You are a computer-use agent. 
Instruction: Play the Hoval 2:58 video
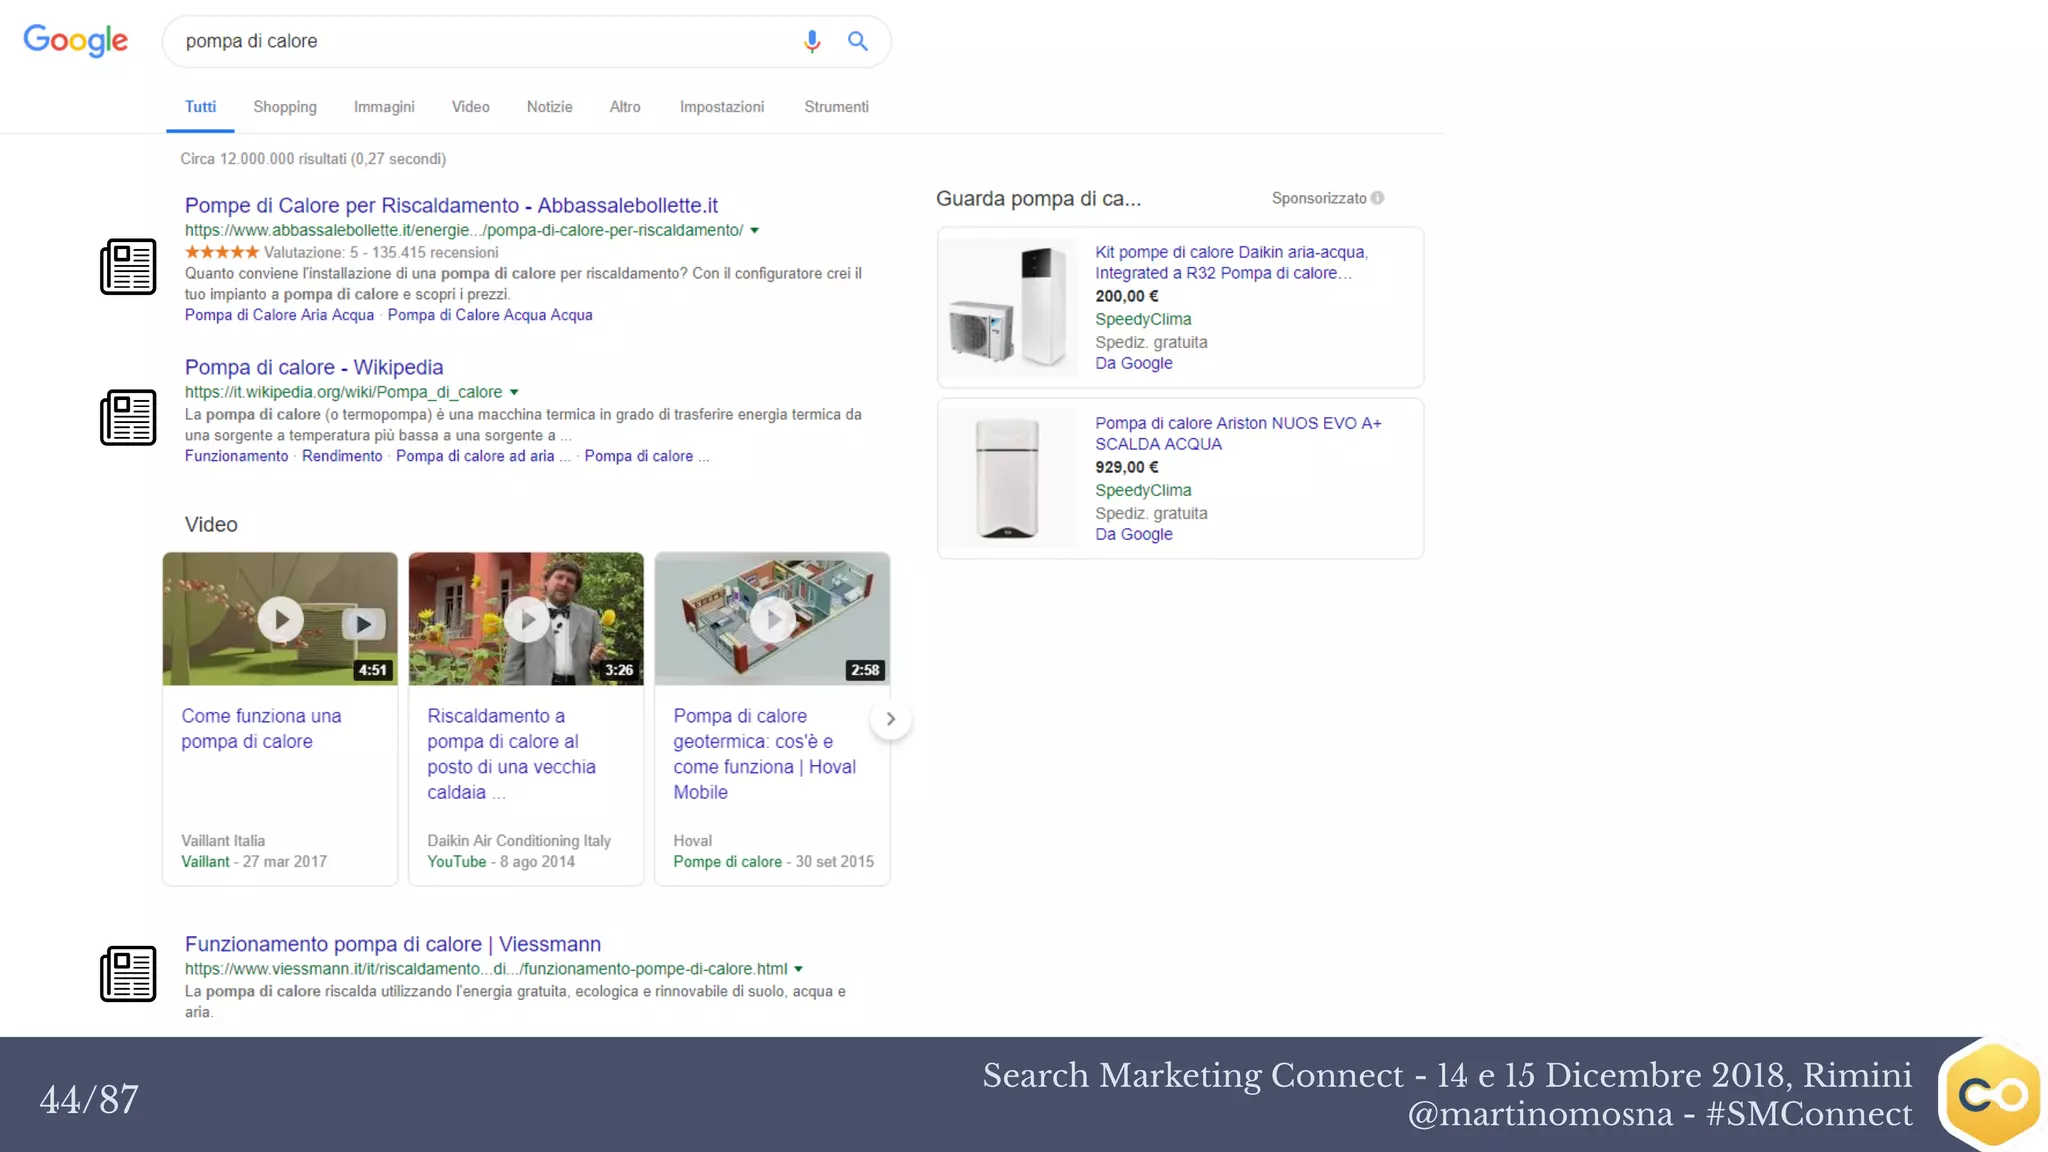pos(772,619)
